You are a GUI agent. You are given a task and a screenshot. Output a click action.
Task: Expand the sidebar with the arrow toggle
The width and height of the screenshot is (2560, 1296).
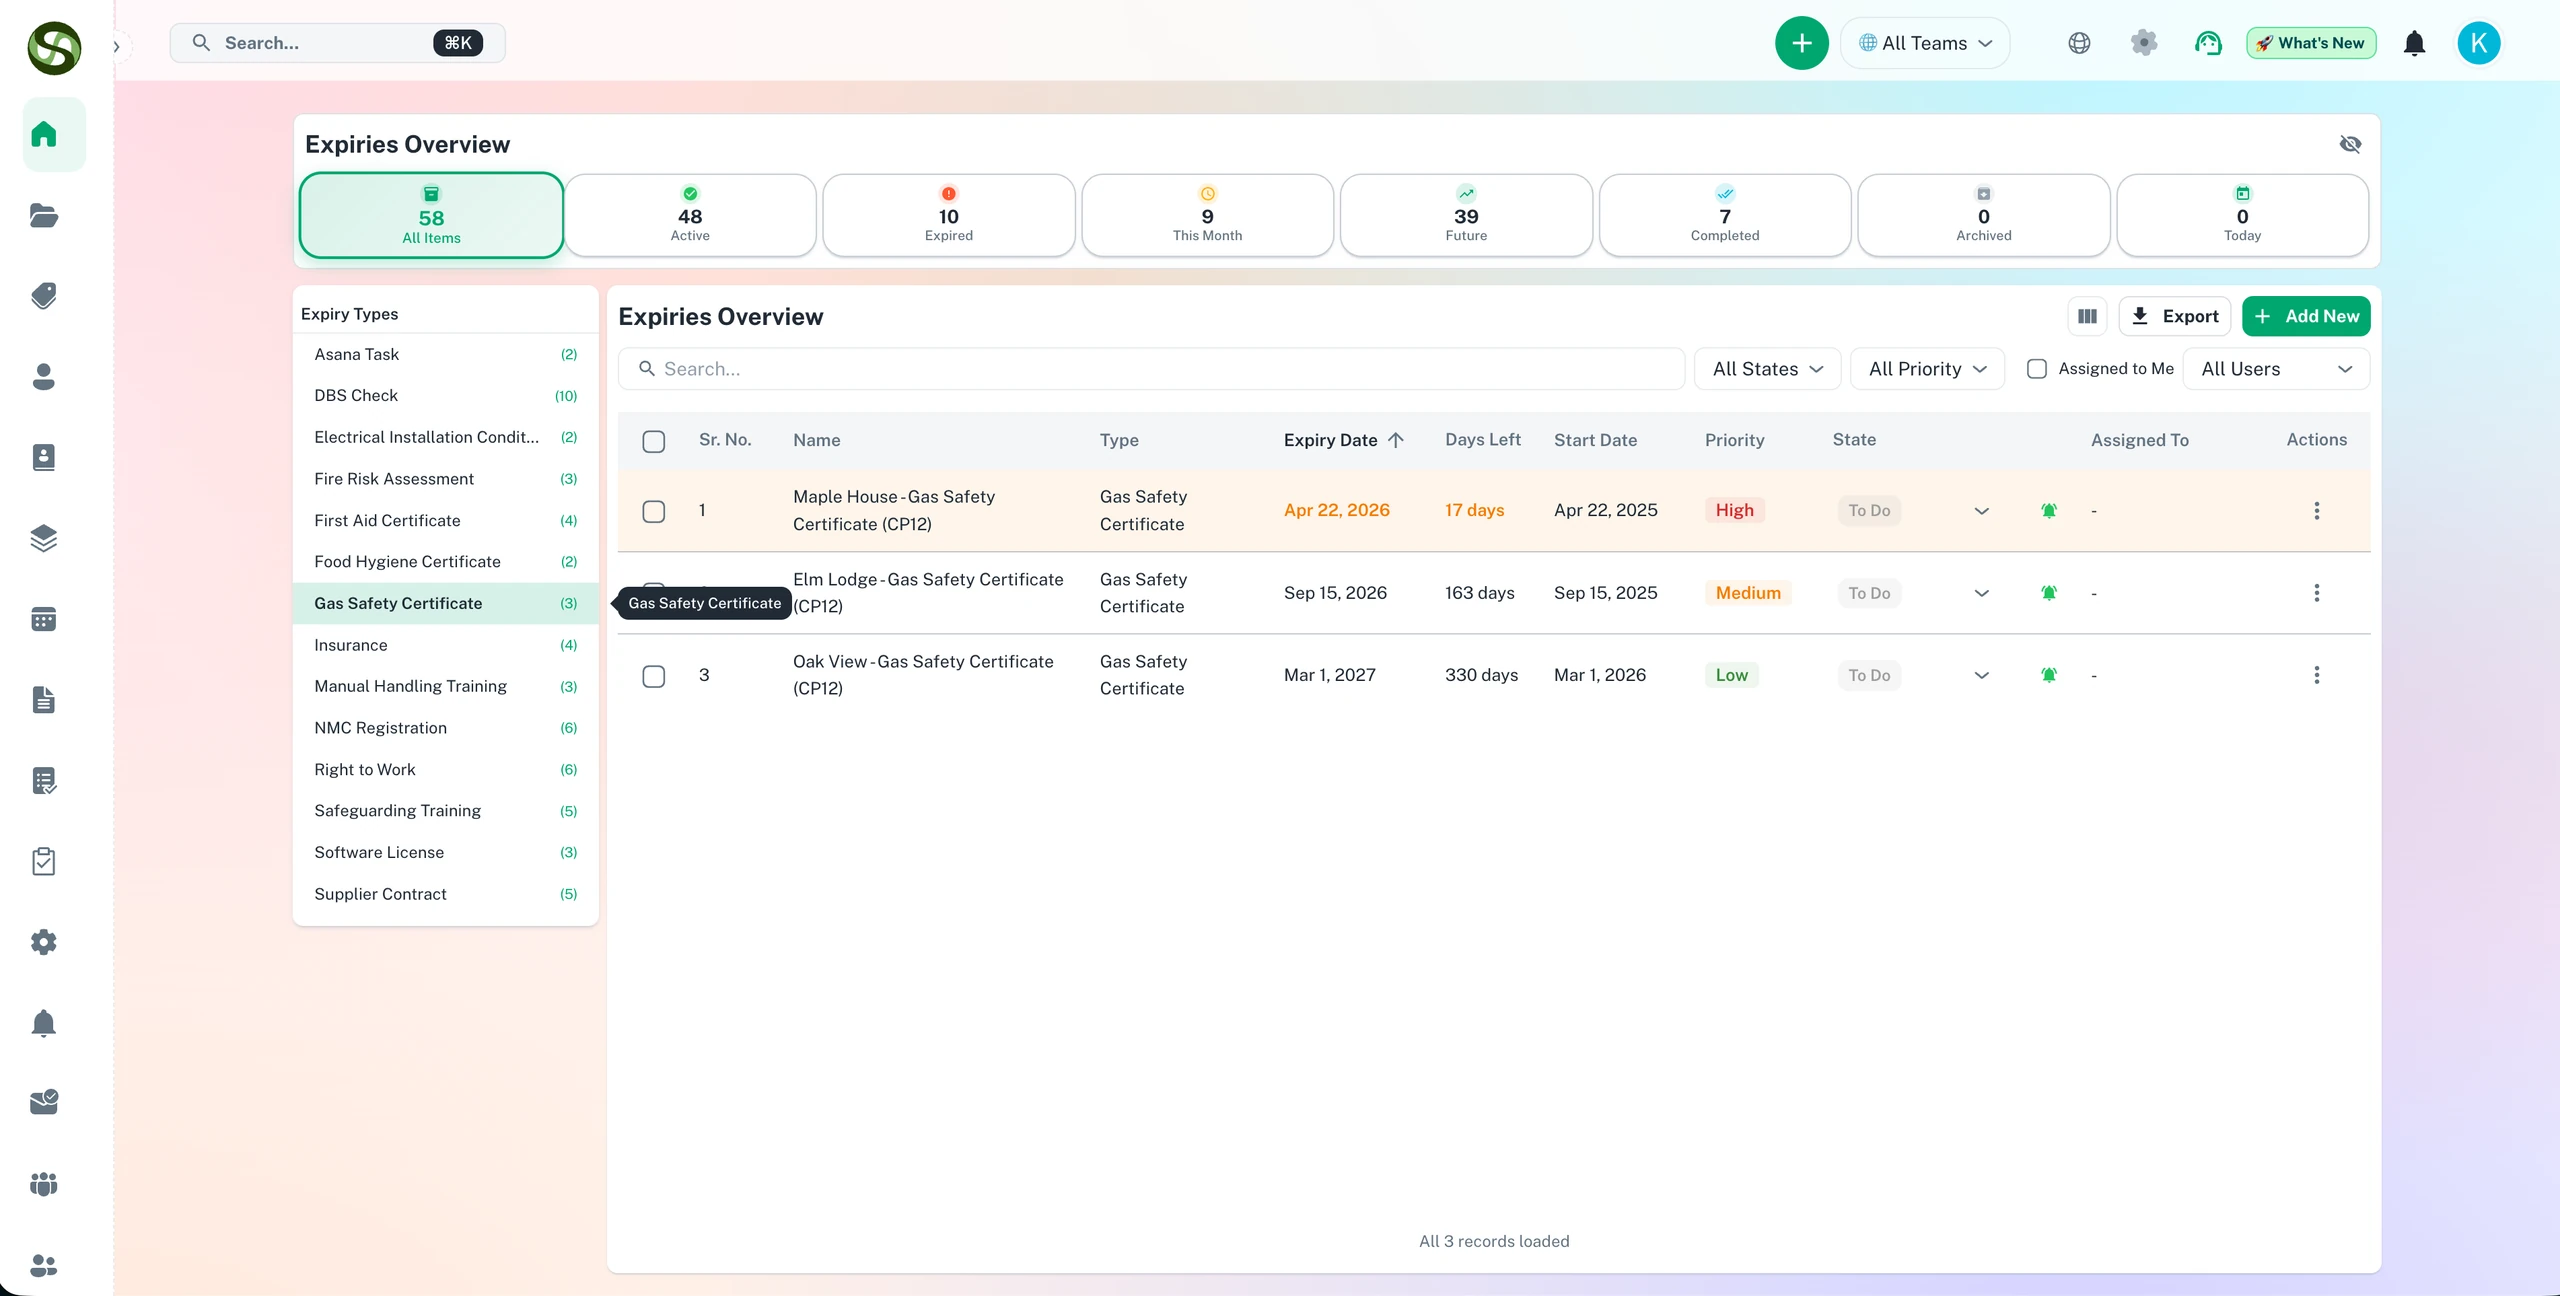[x=117, y=47]
